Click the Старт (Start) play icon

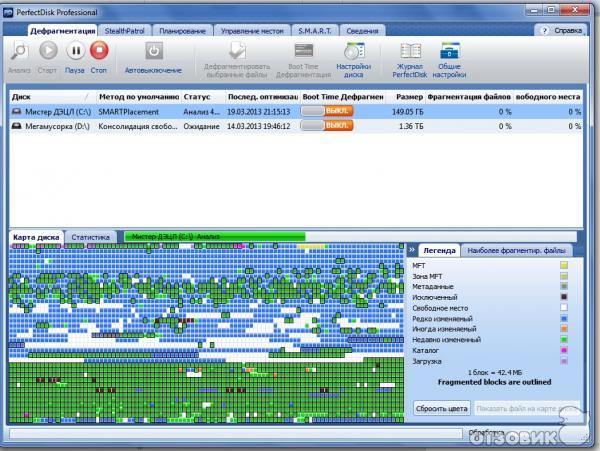pyautogui.click(x=46, y=51)
